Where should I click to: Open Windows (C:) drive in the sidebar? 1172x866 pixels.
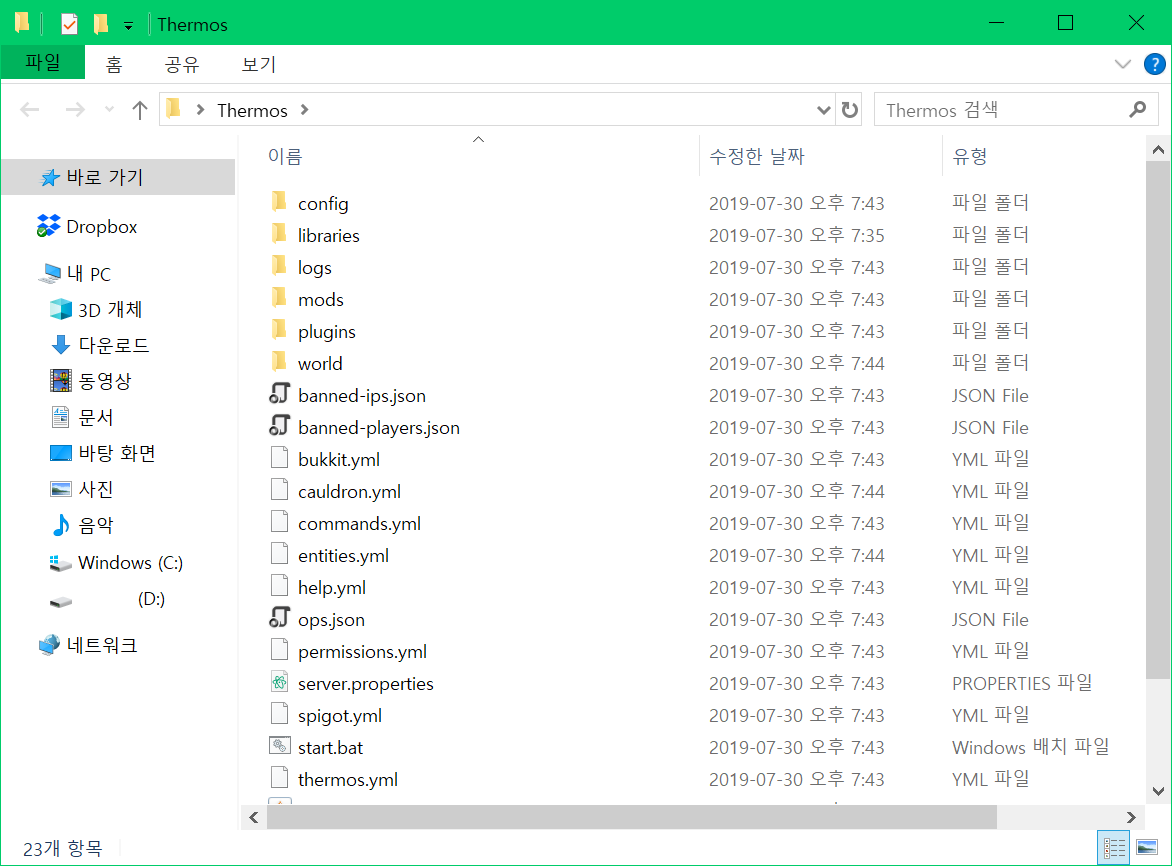(116, 563)
